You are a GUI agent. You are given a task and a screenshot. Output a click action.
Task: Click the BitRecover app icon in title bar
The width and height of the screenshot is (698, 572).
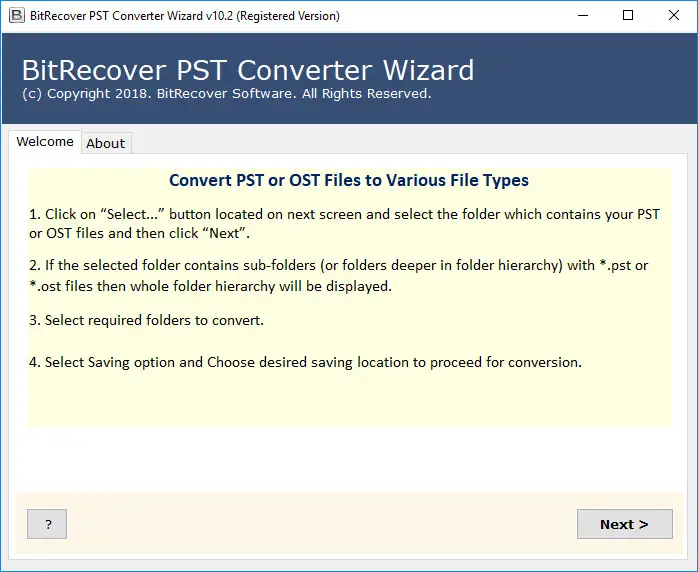click(x=16, y=16)
